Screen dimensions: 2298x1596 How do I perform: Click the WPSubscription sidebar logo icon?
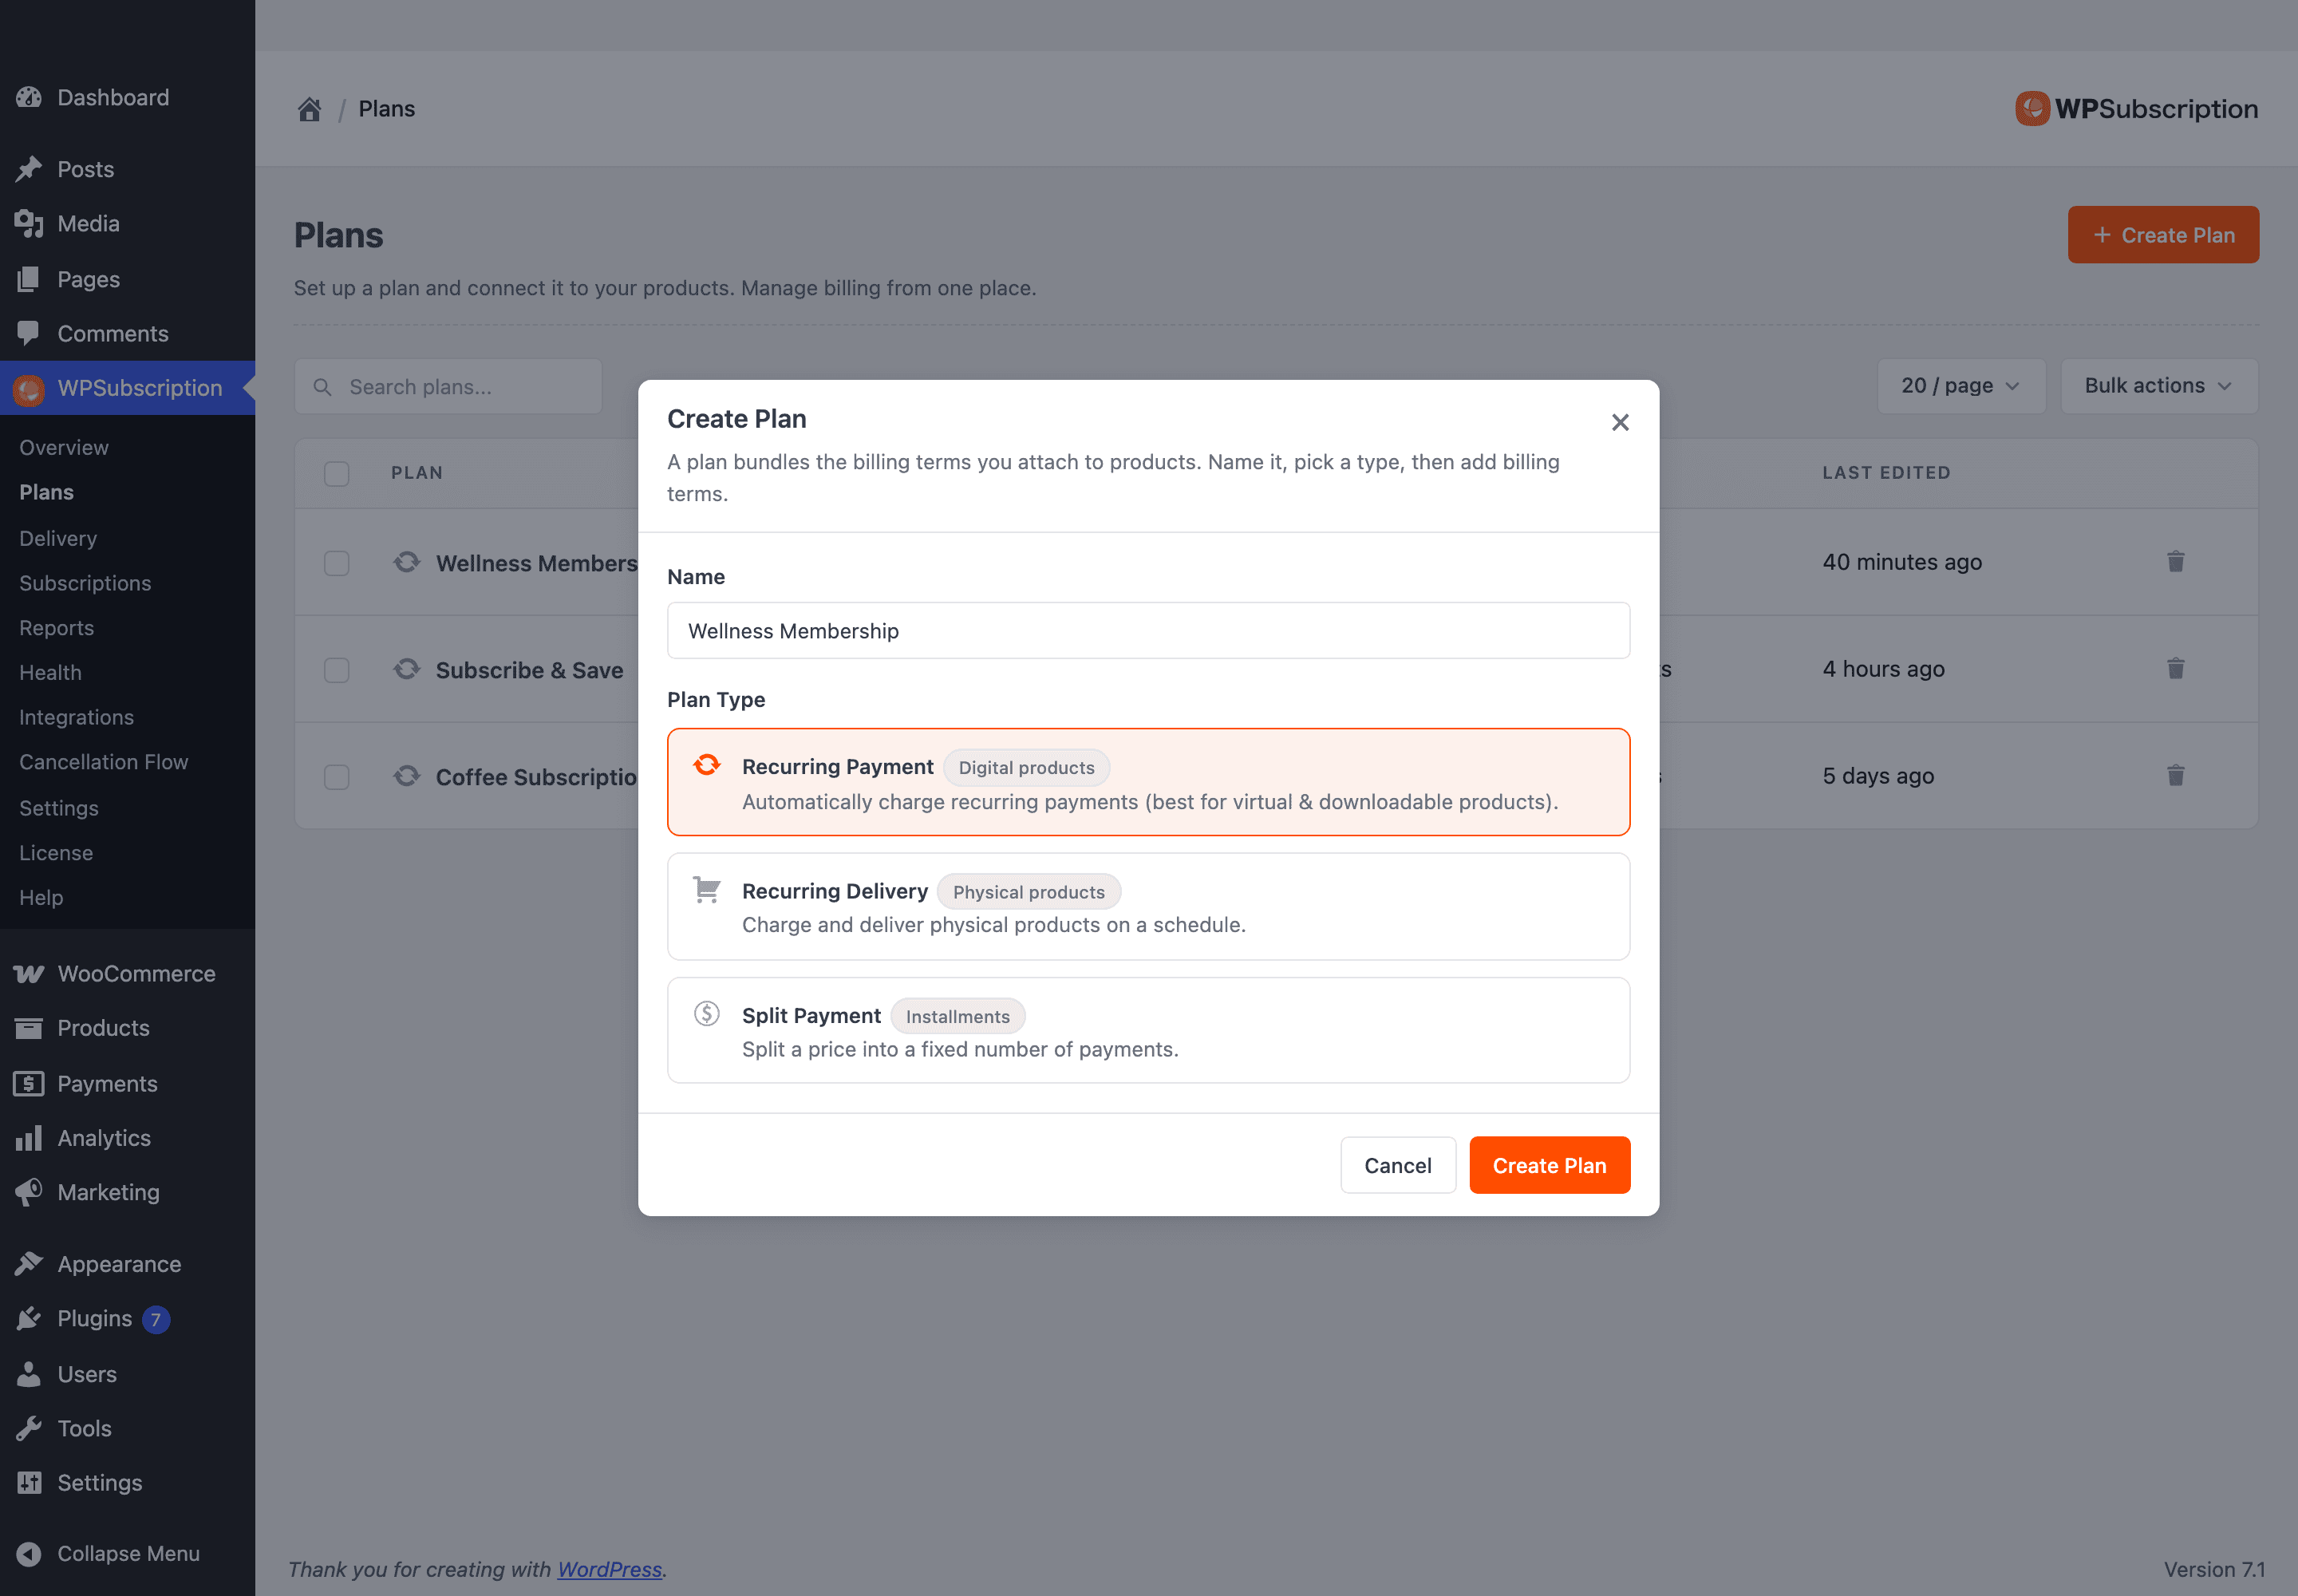(x=29, y=389)
